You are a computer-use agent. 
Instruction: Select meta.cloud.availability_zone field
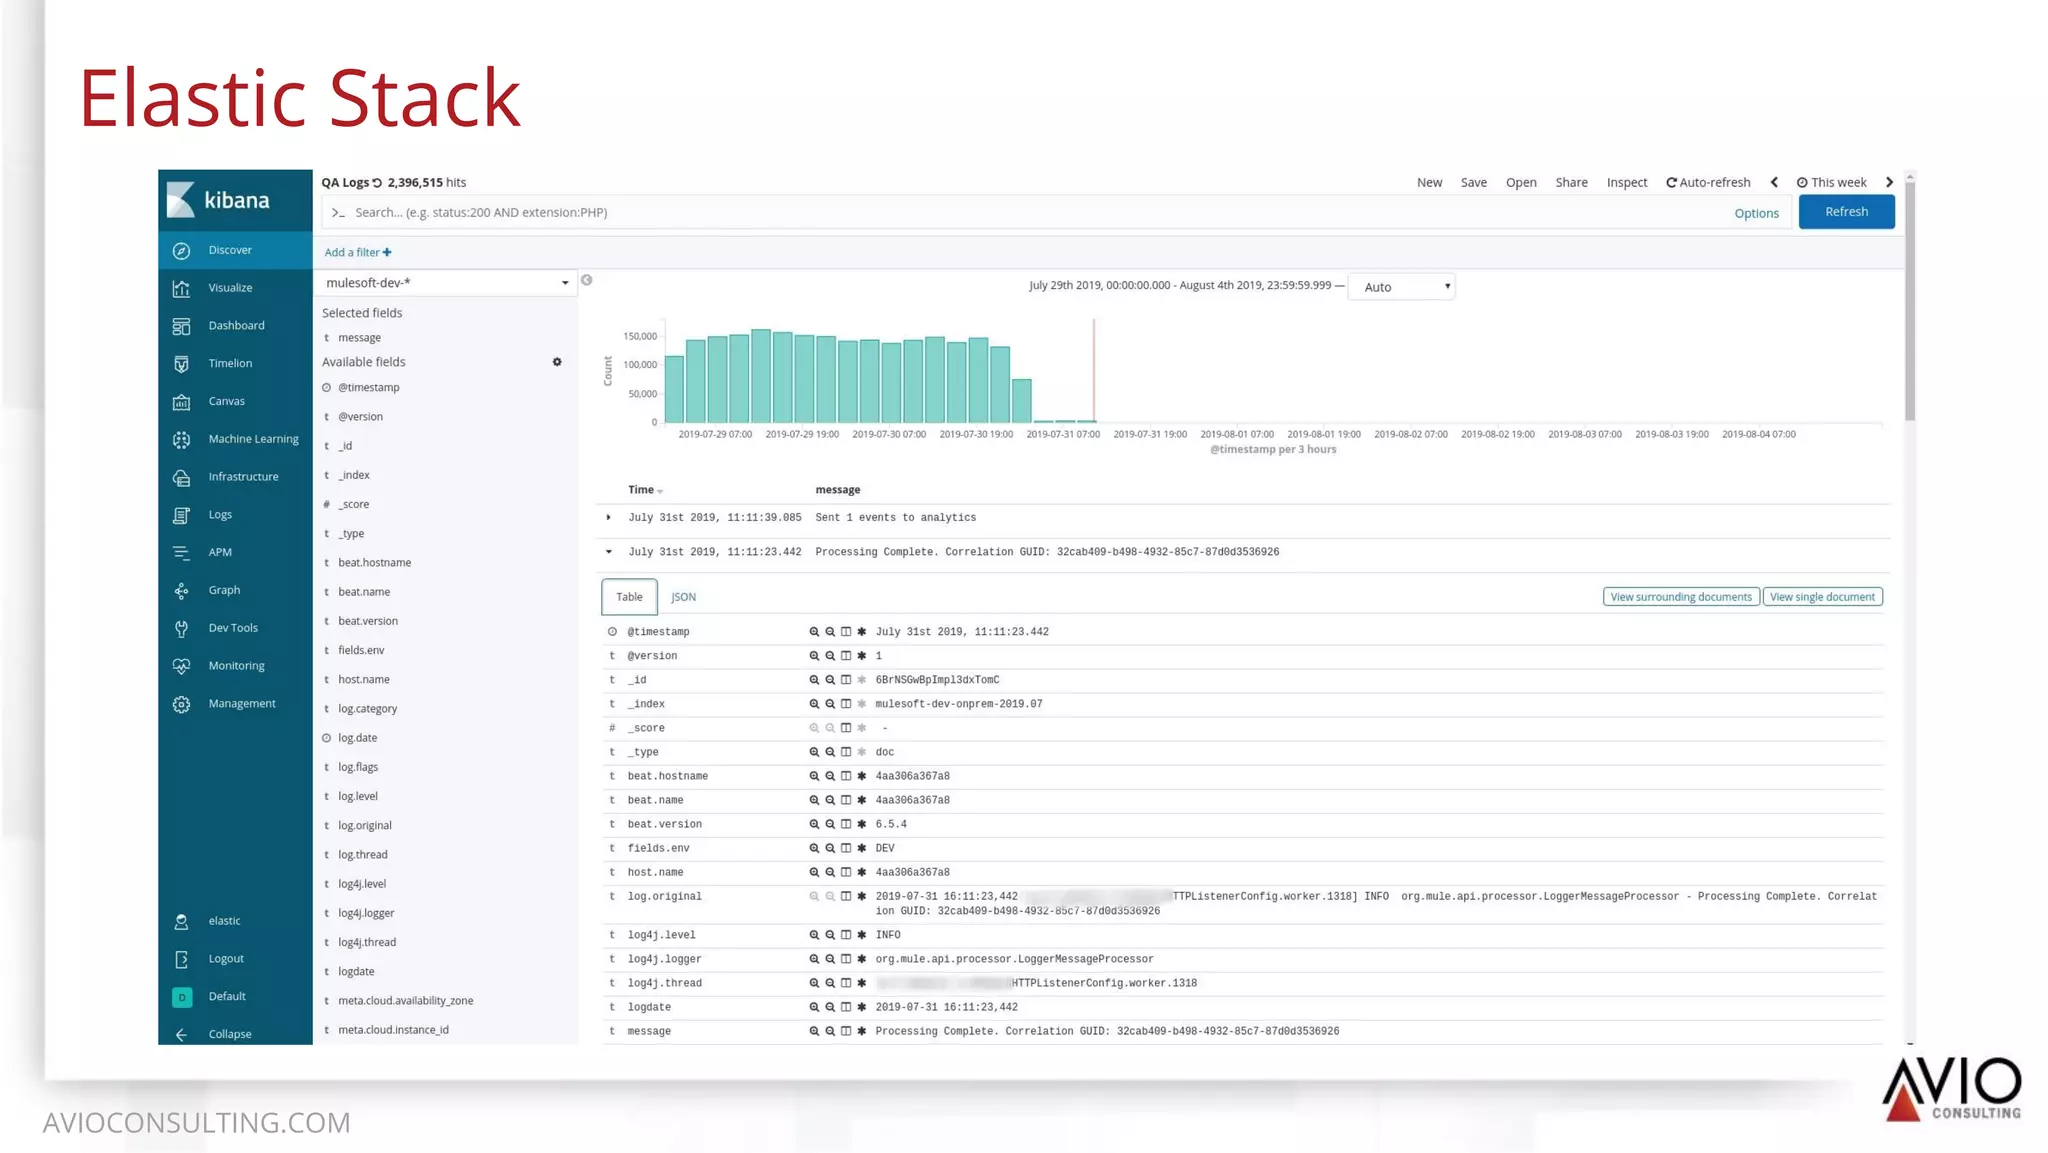coord(405,1001)
